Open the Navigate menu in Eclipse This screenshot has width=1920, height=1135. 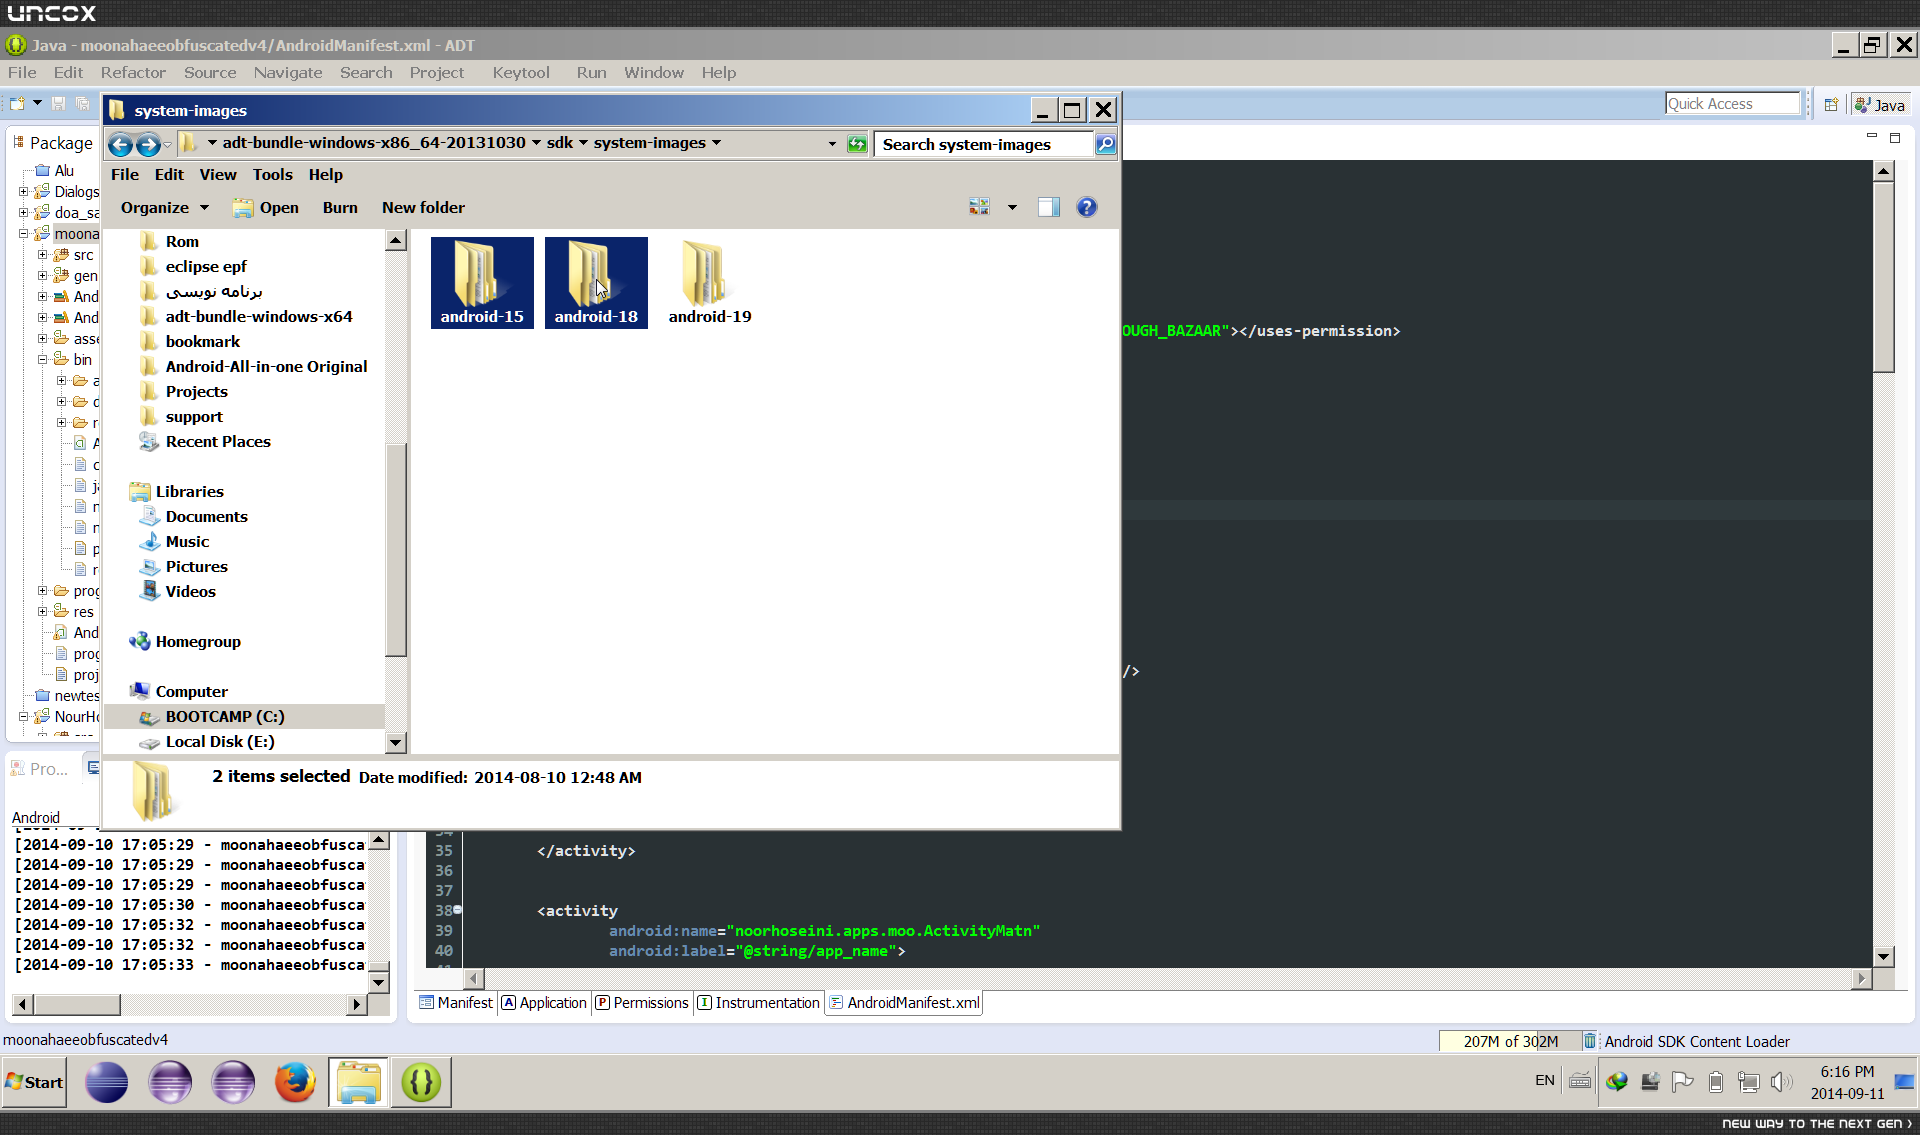pos(288,72)
